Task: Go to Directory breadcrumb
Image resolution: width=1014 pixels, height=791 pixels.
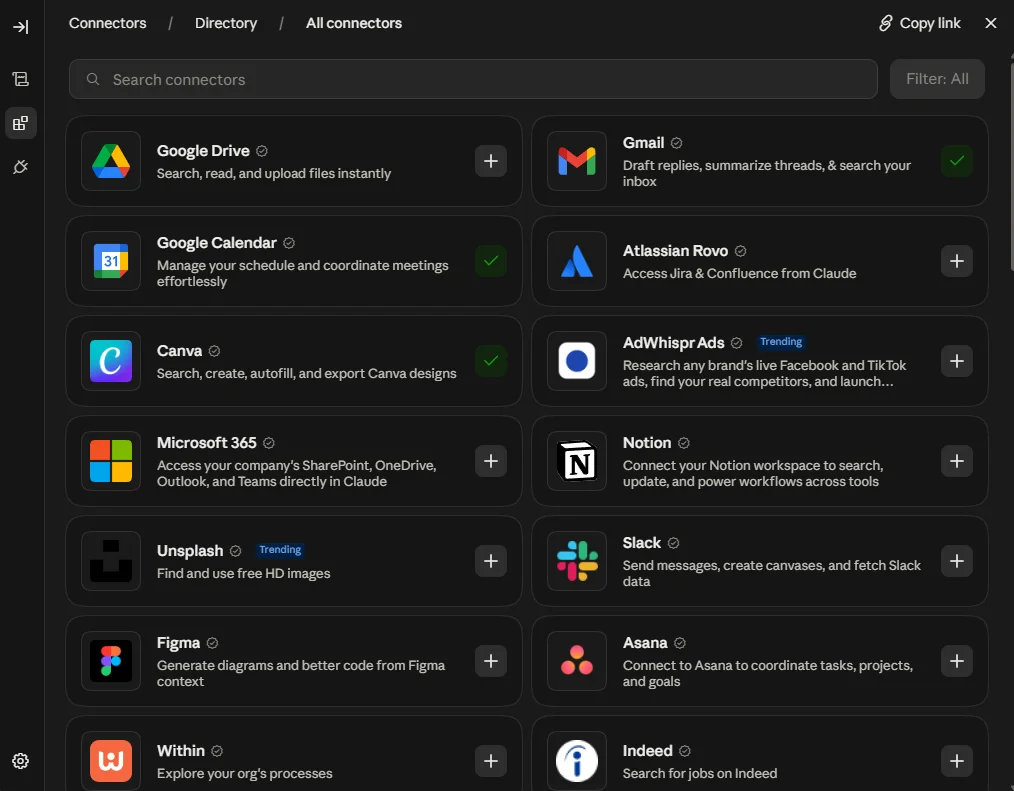Action: 226,23
